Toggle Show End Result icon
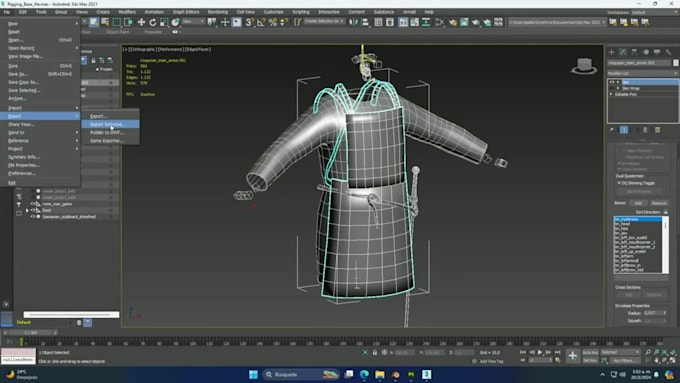Image resolution: width=680 pixels, height=383 pixels. [624, 130]
